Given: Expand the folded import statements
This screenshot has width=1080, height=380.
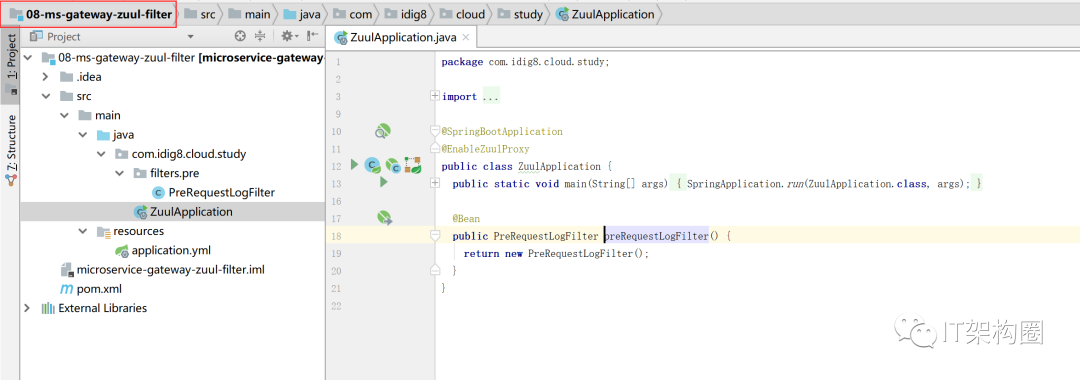Looking at the screenshot, I should point(435,96).
